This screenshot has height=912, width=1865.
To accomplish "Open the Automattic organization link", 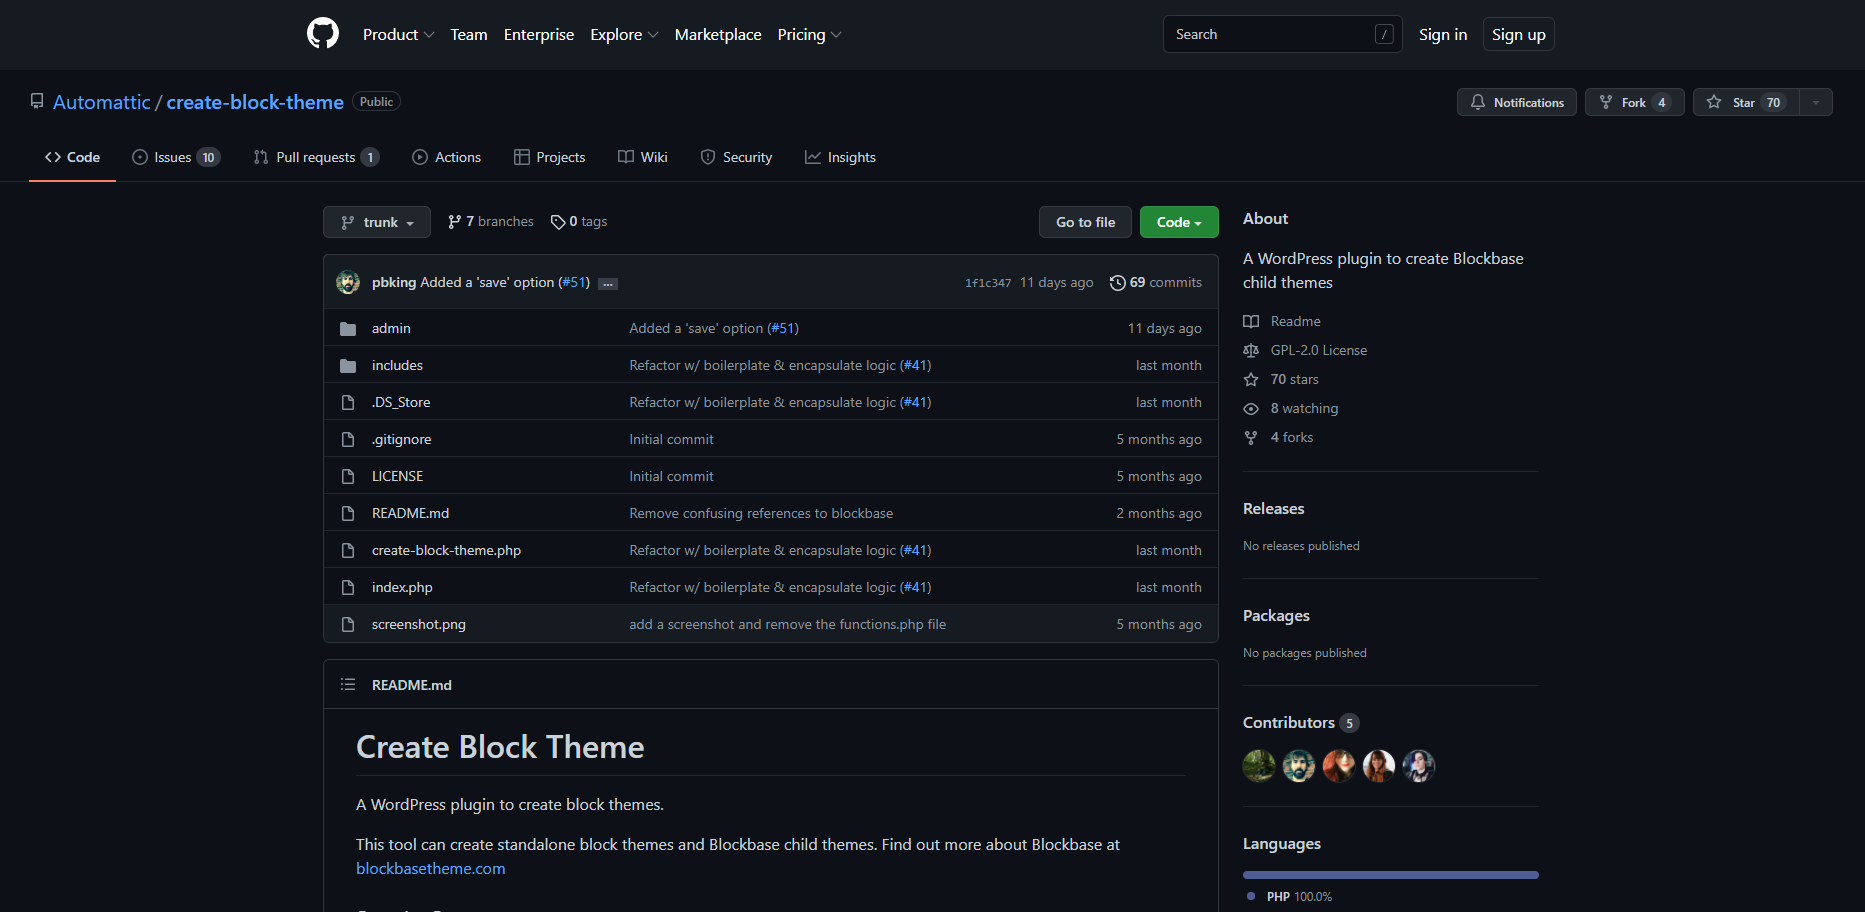I will point(101,102).
